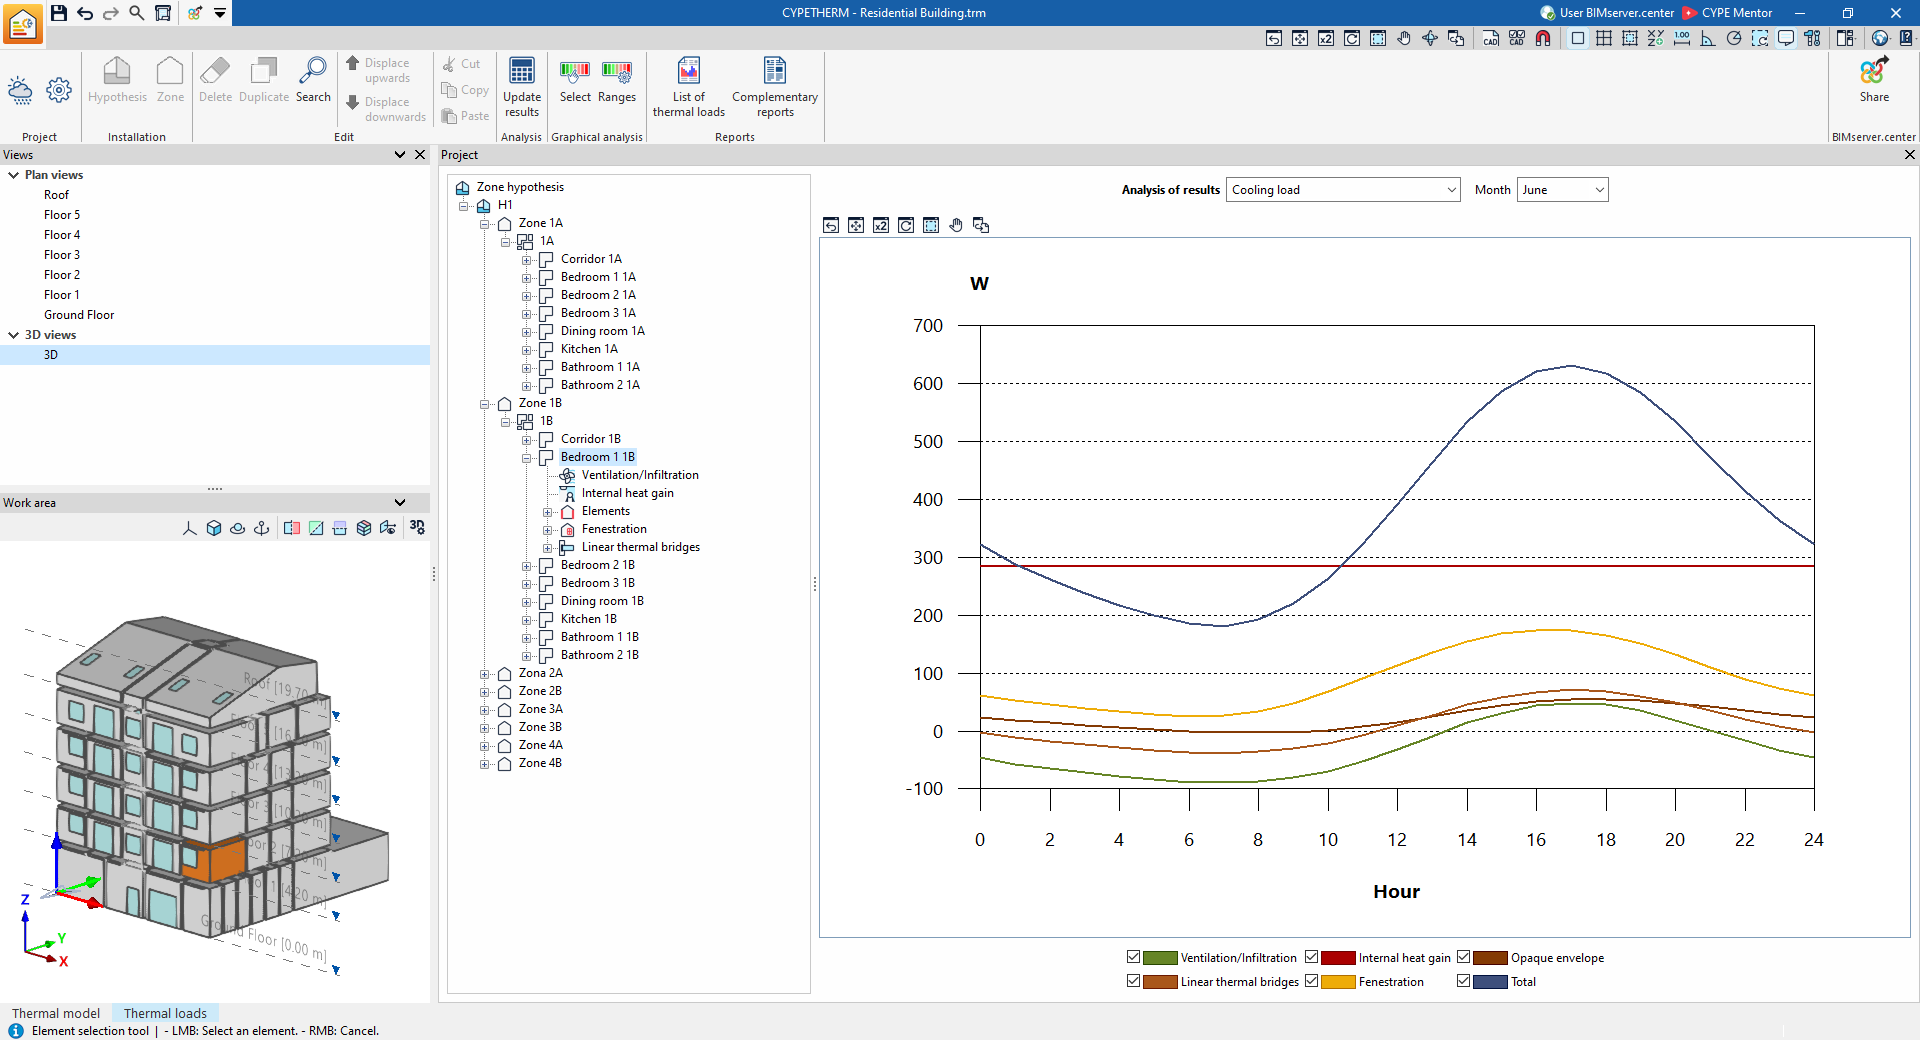The width and height of the screenshot is (1920, 1040).
Task: Open the Analysis of results dropdown
Action: [x=1343, y=190]
